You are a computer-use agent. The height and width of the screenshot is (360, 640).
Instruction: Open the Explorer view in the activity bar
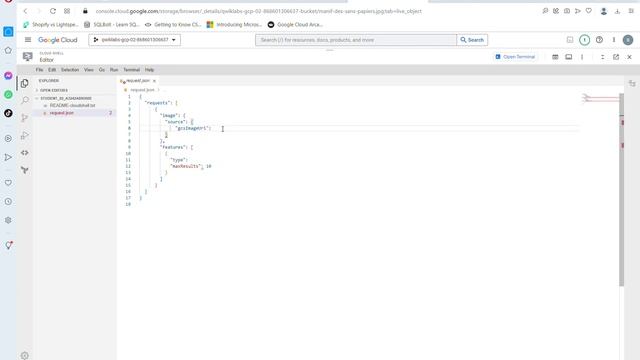click(24, 83)
